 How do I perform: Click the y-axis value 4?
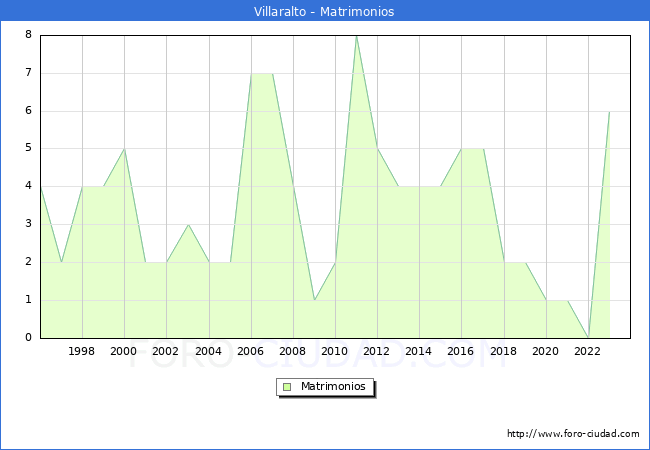click(29, 186)
